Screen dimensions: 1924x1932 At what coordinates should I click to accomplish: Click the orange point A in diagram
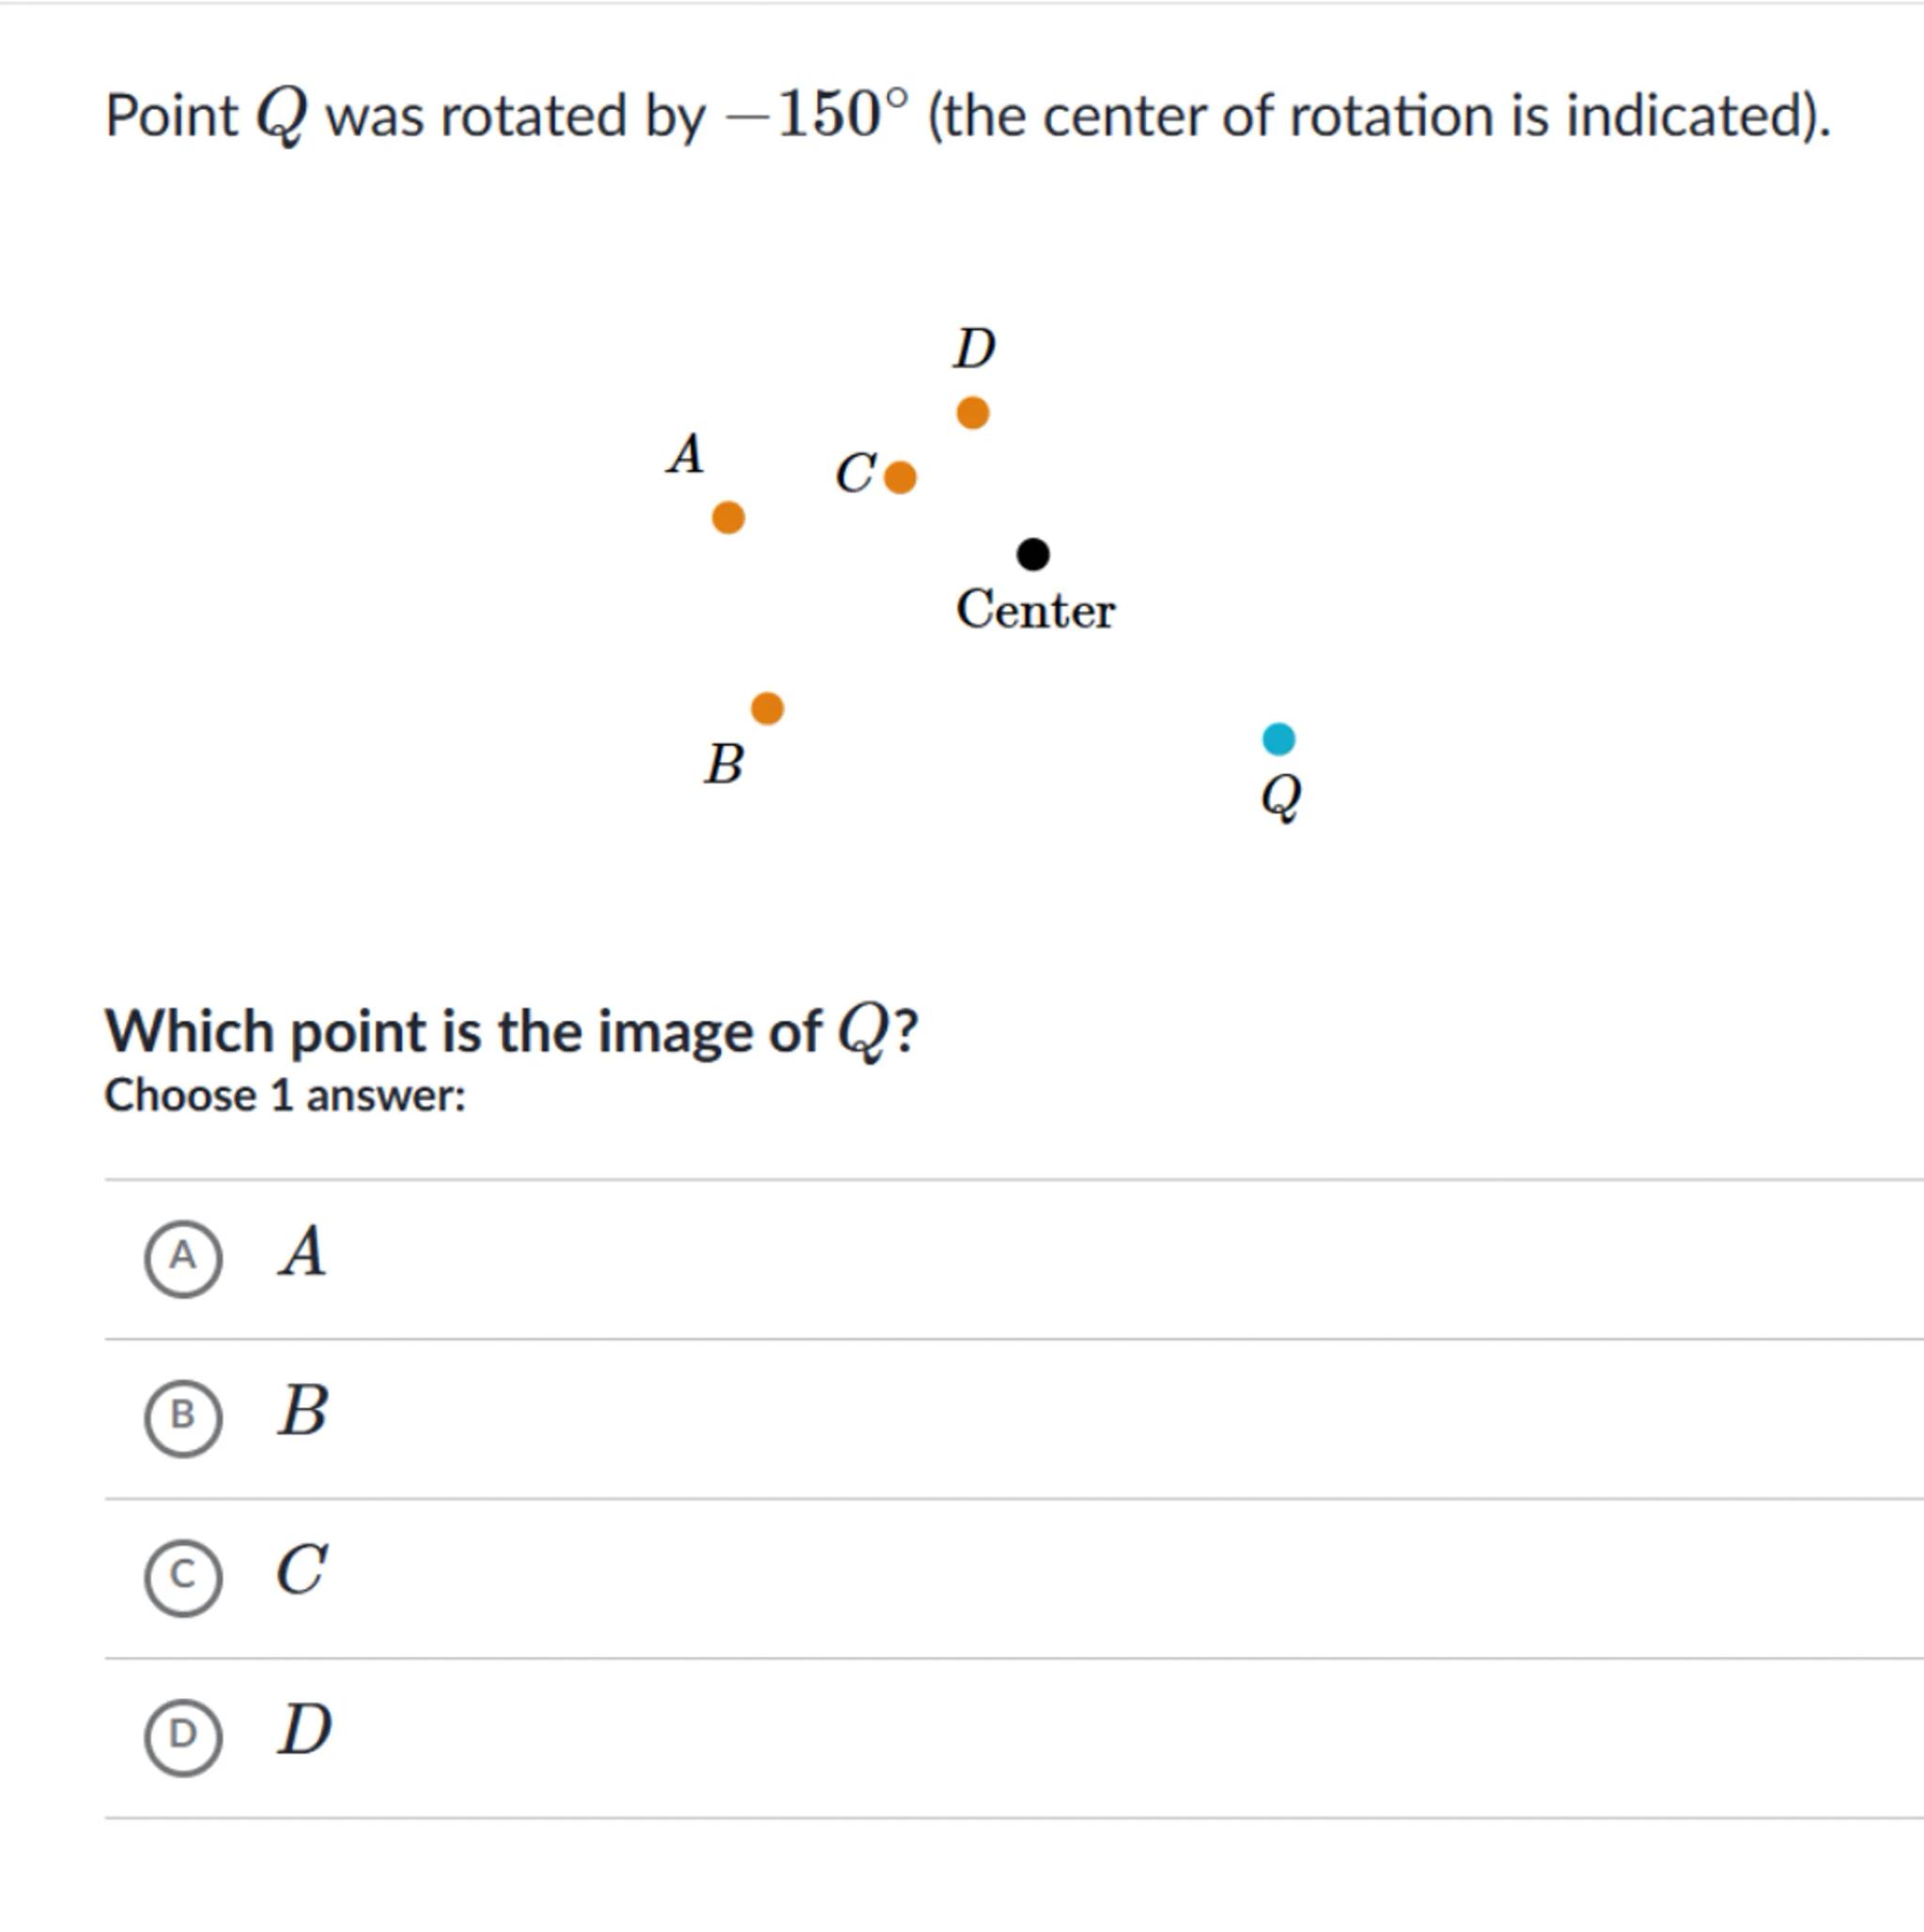pos(728,518)
